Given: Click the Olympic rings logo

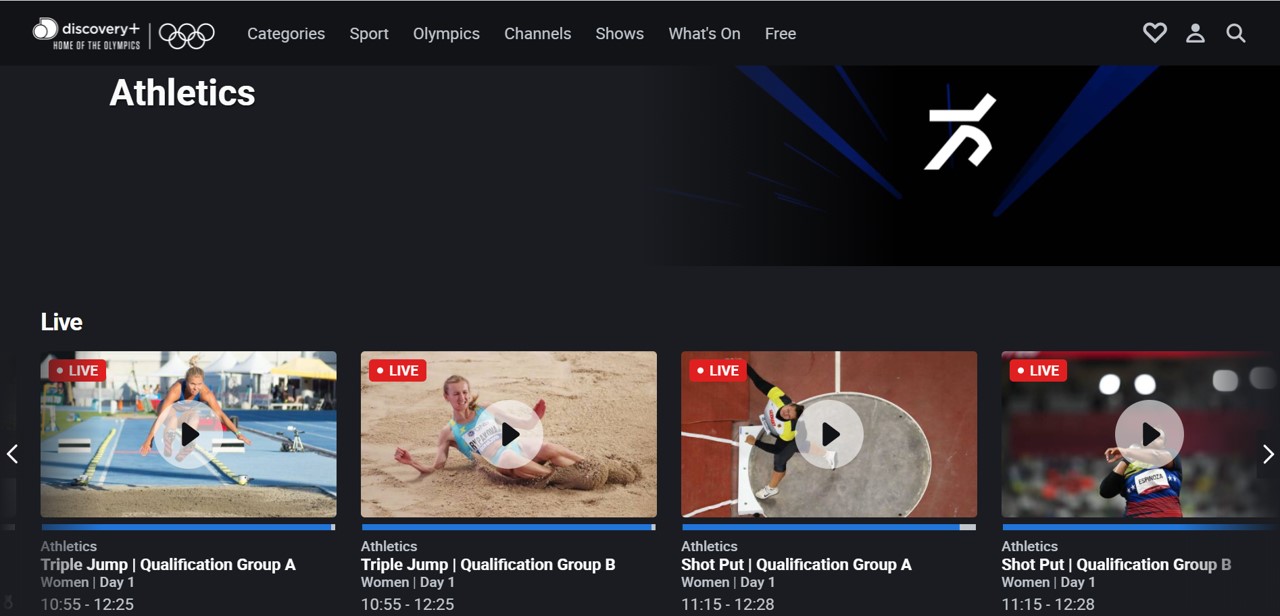Looking at the screenshot, I should coord(187,35).
